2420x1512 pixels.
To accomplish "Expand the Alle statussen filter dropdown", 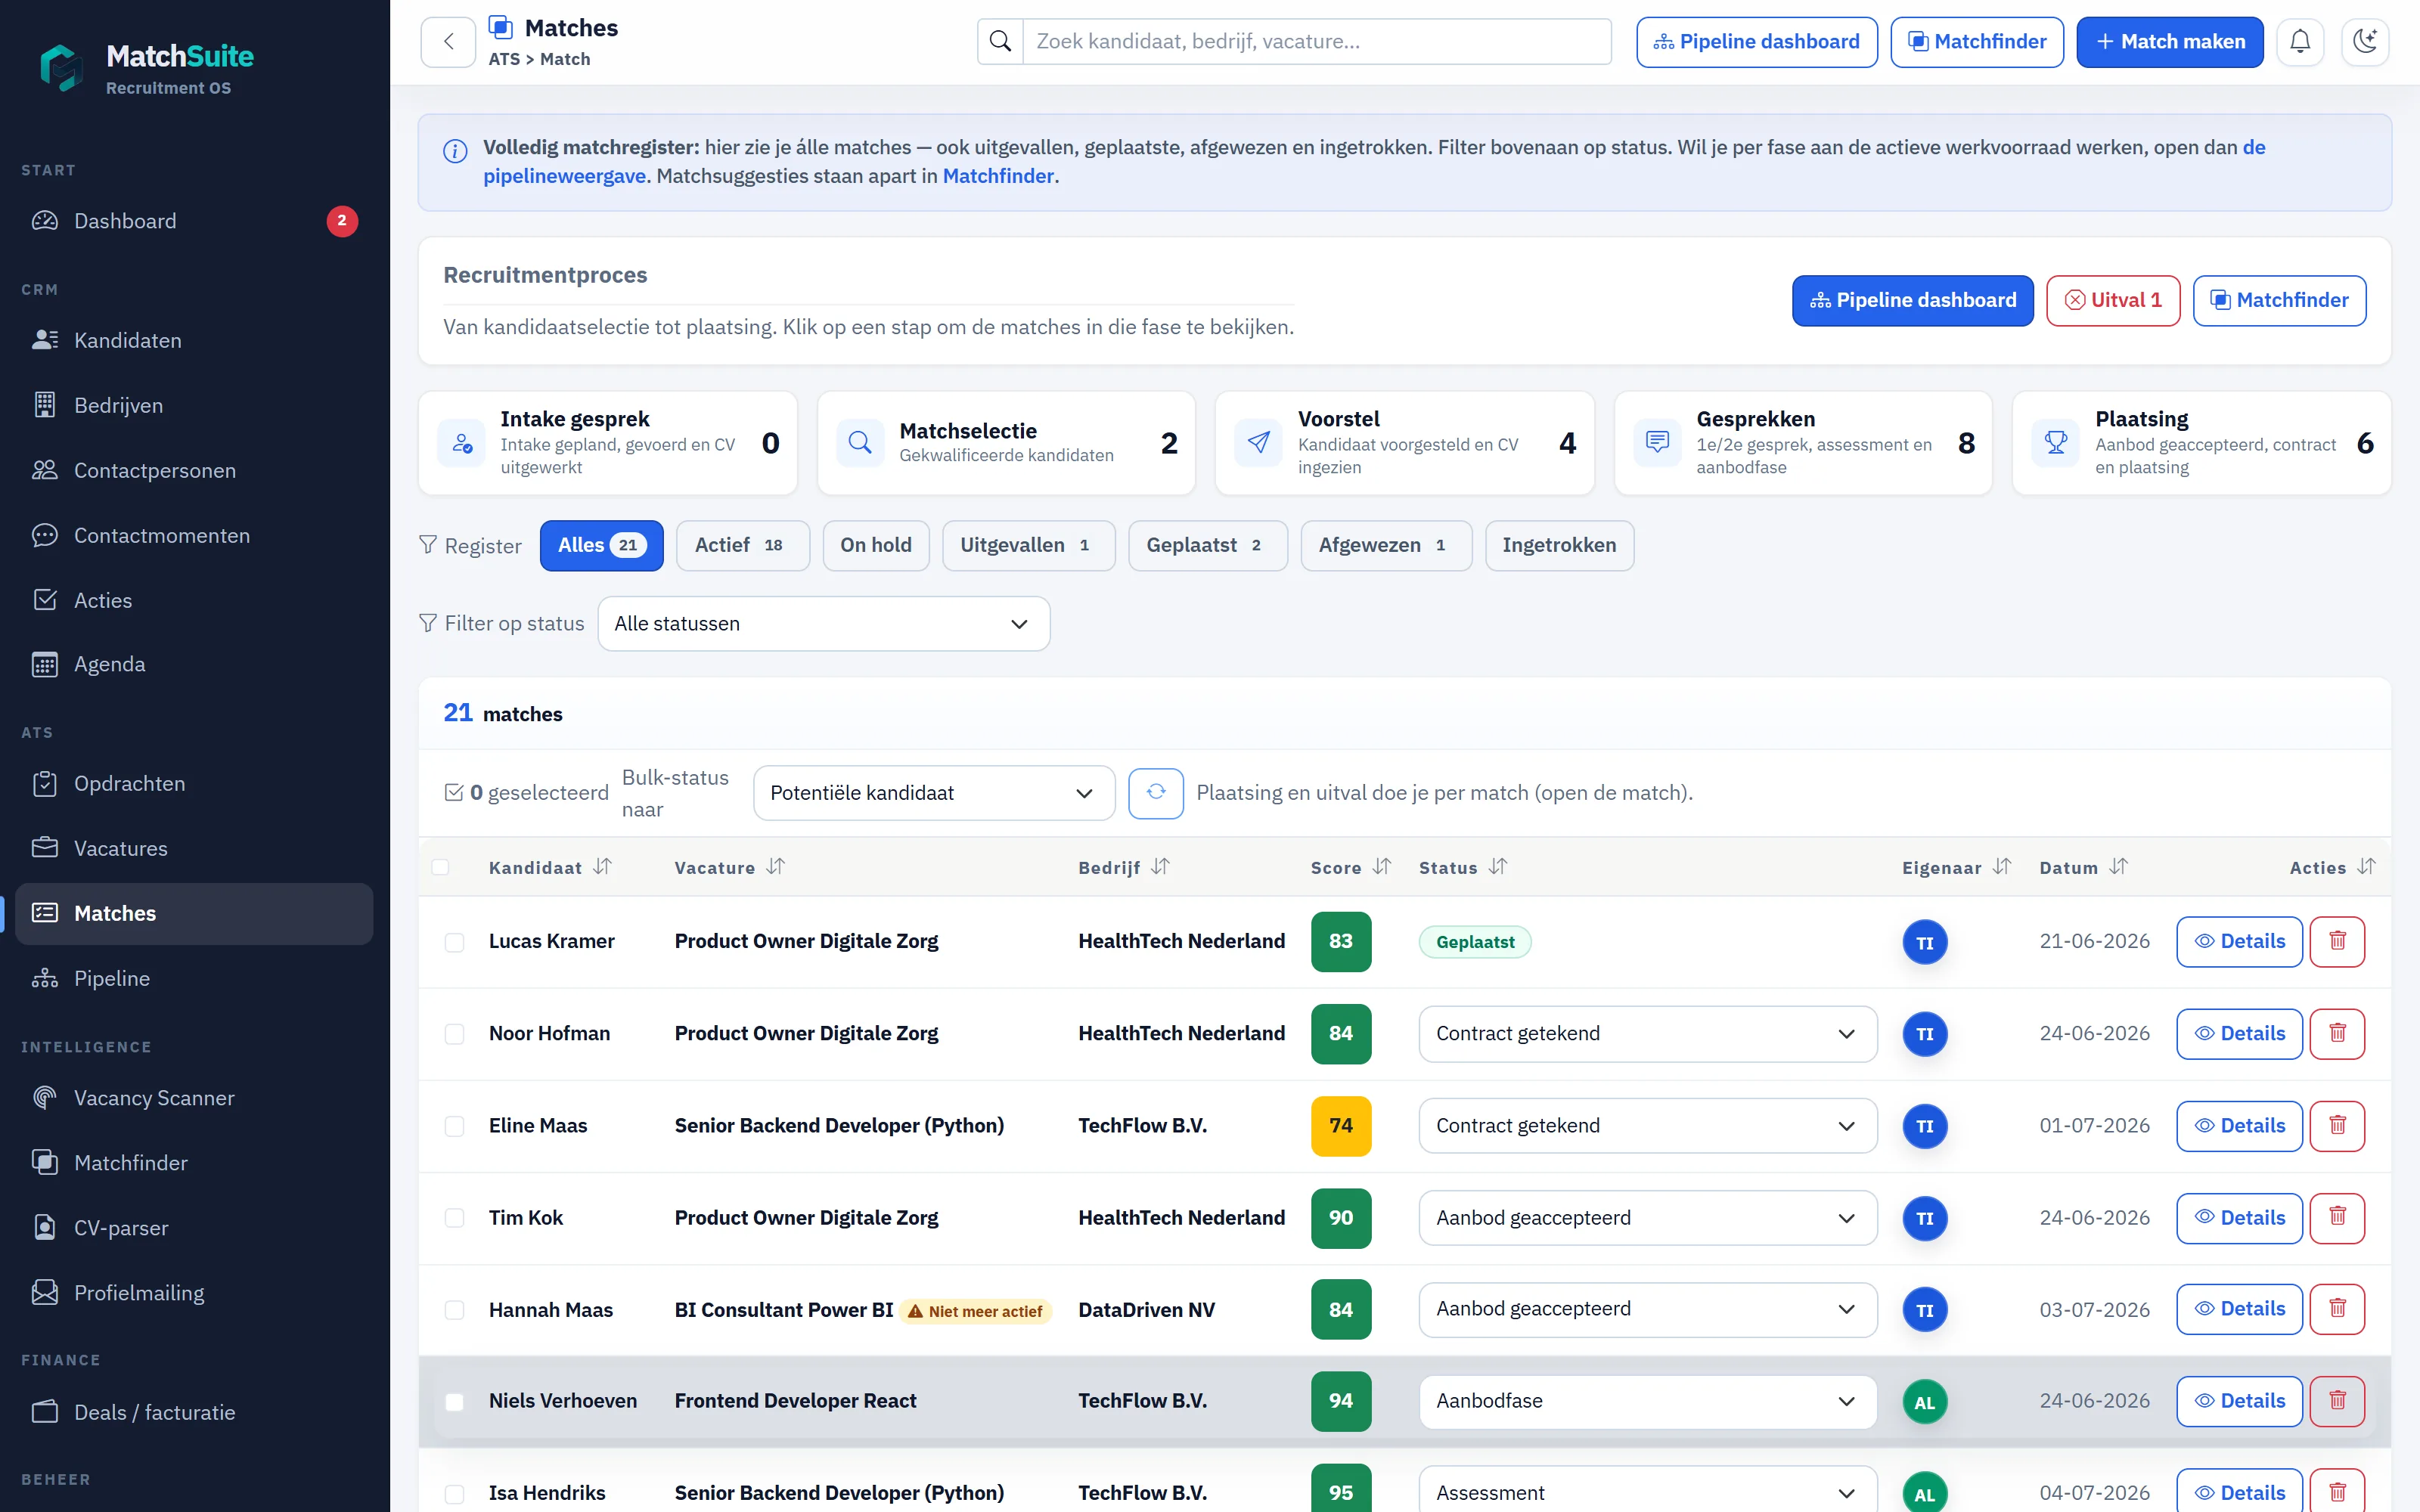I will pos(824,624).
